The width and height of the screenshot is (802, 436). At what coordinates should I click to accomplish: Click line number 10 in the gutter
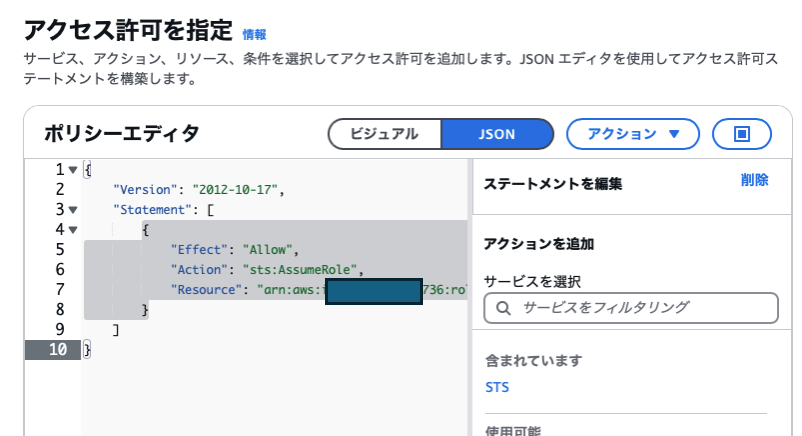[x=58, y=349]
